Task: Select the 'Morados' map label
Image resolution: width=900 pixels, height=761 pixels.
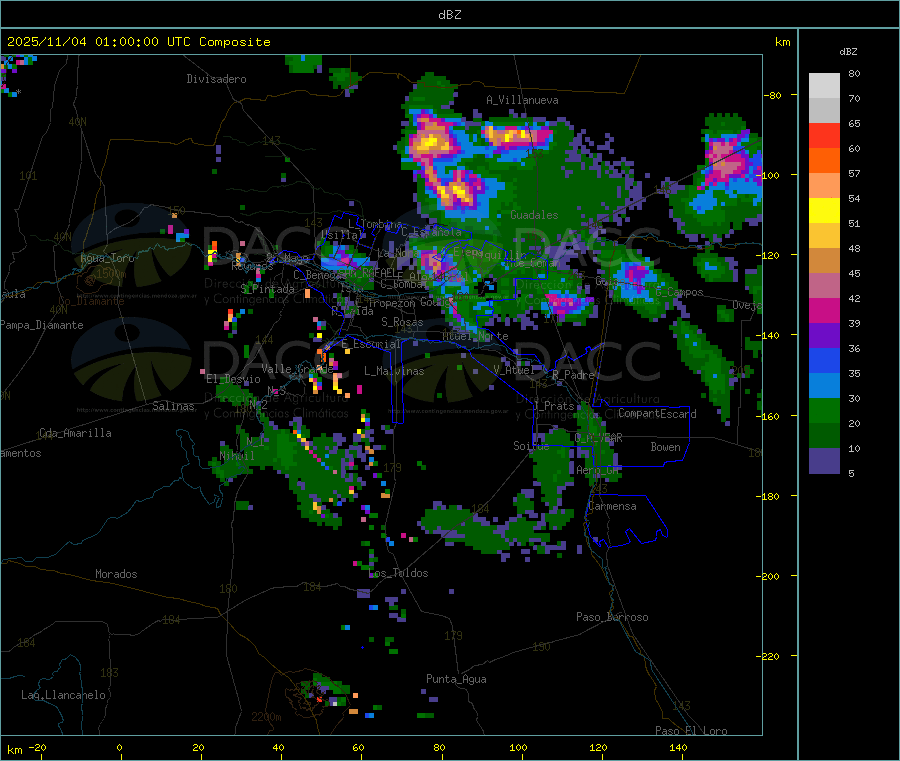Action: tap(116, 574)
